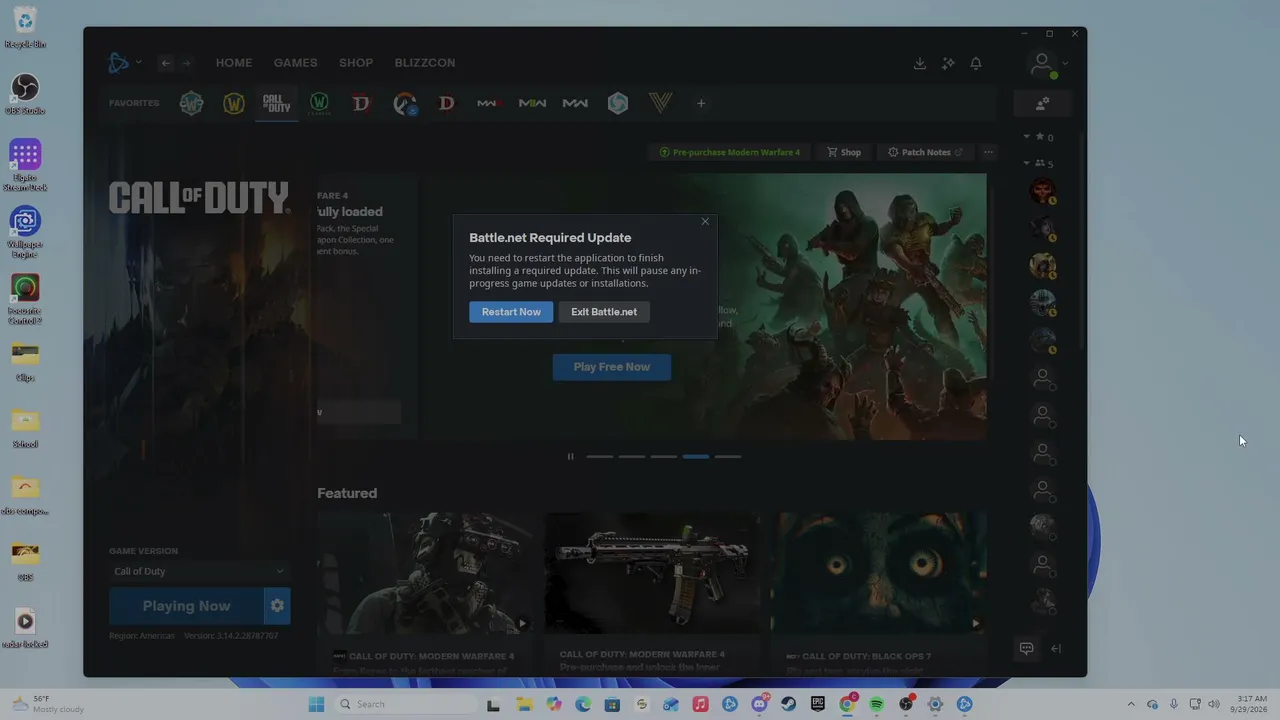Open the Shop button with cart
Screen dimensions: 1280x720
844,152
